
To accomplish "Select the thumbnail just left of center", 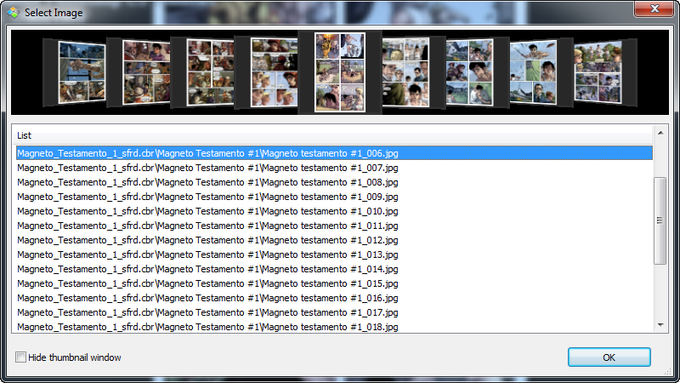I will point(274,72).
